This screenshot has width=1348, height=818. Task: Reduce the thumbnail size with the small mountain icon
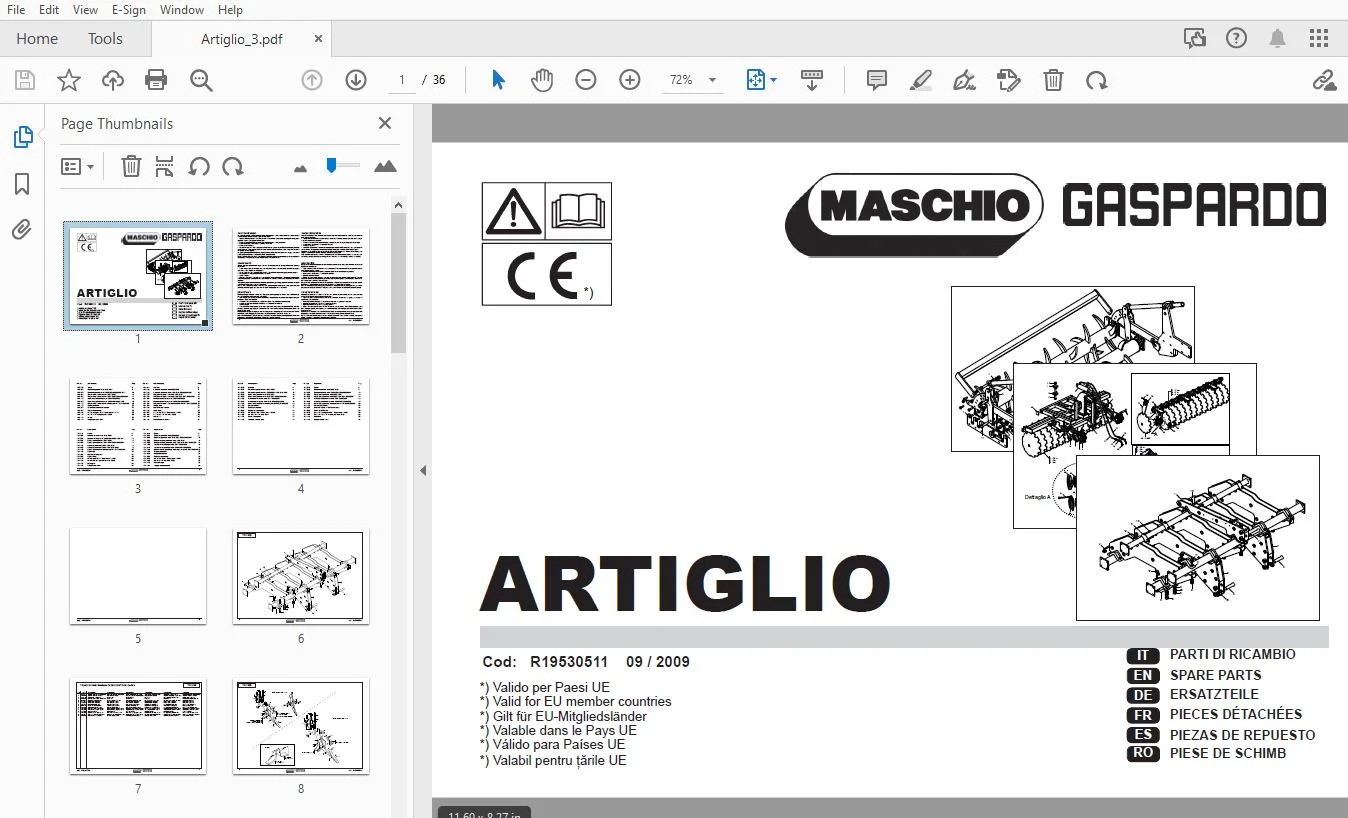(x=301, y=168)
